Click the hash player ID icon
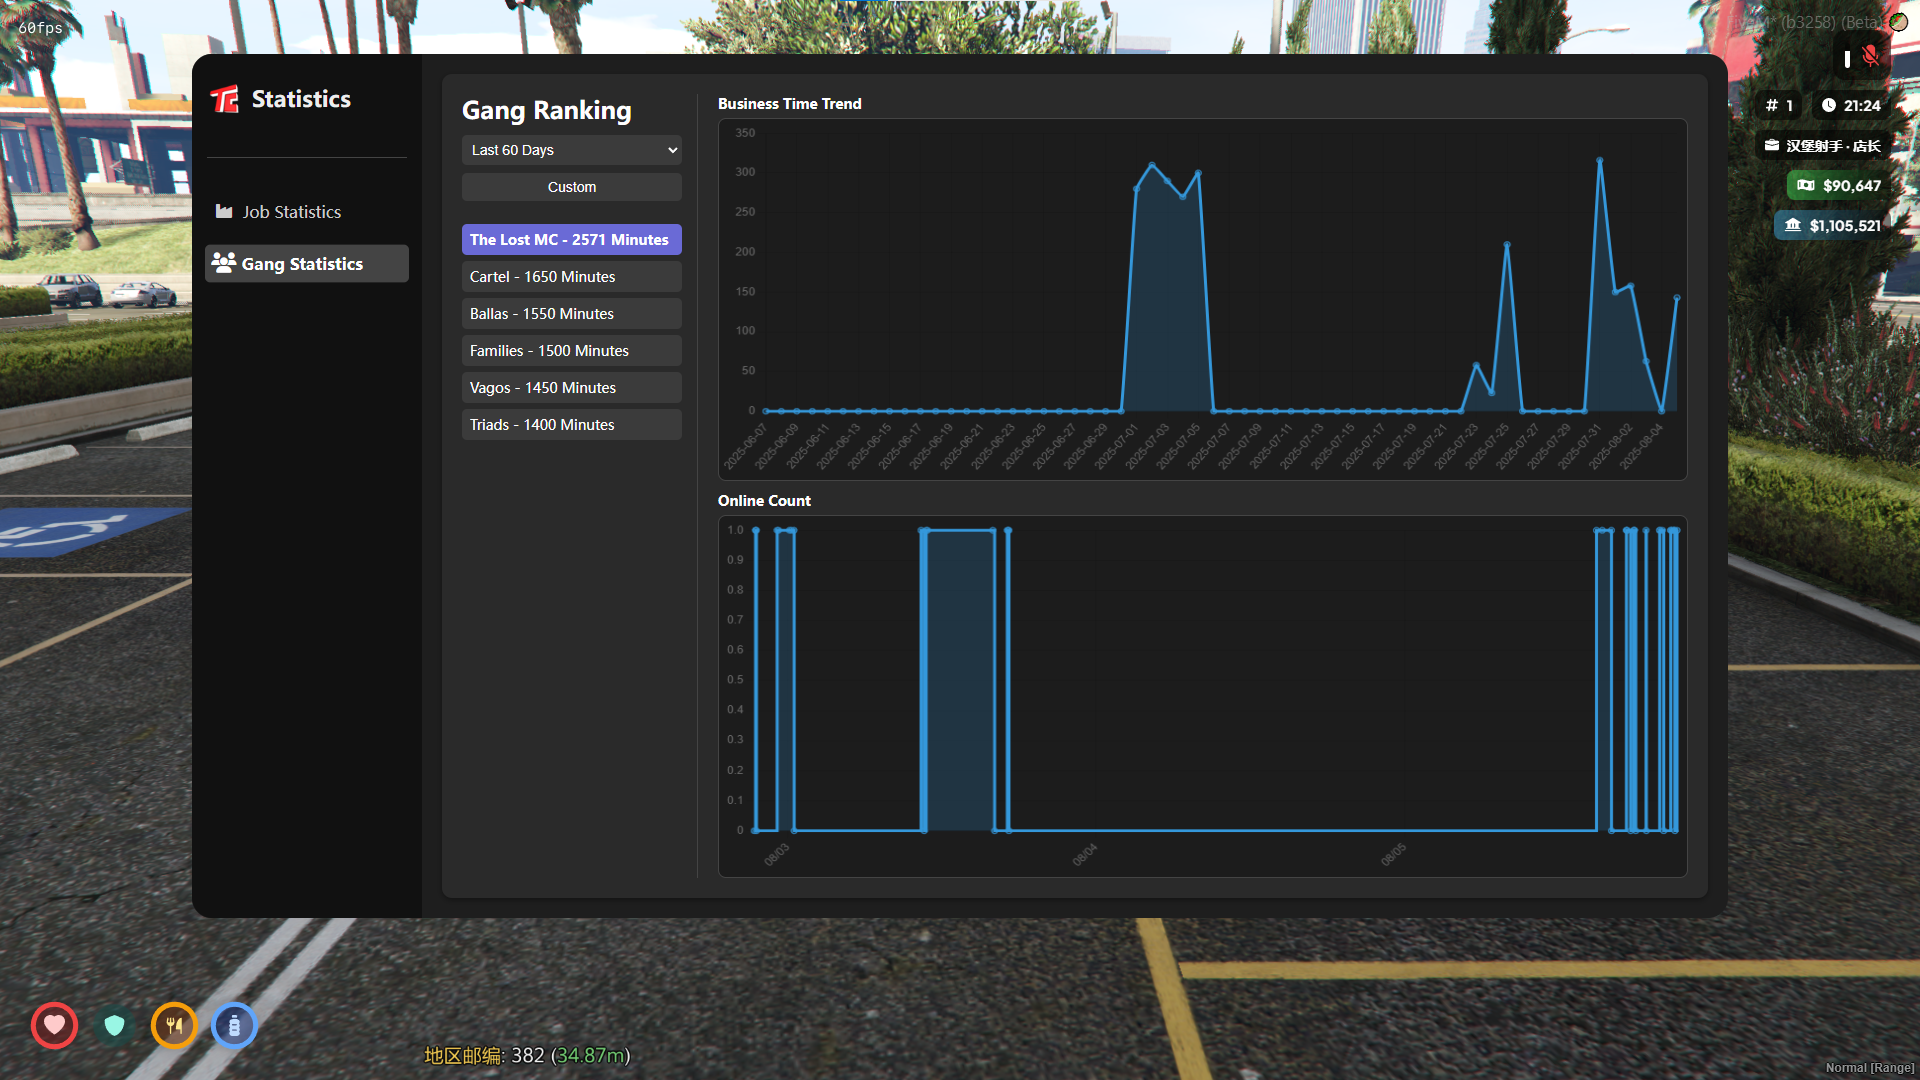 (x=1772, y=105)
